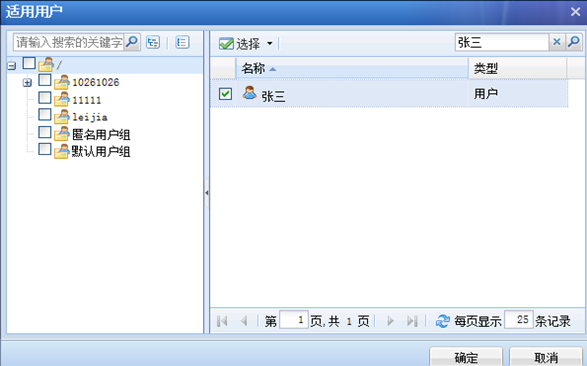Click the list view mode icon
This screenshot has height=366, width=587.
182,42
